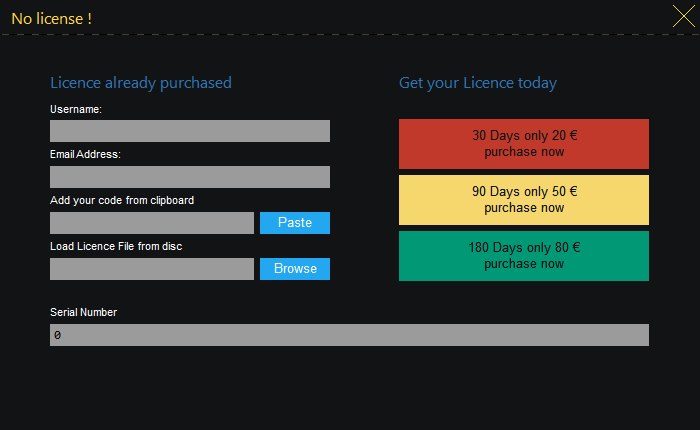Purchase the red 30 Days licence

(x=524, y=144)
